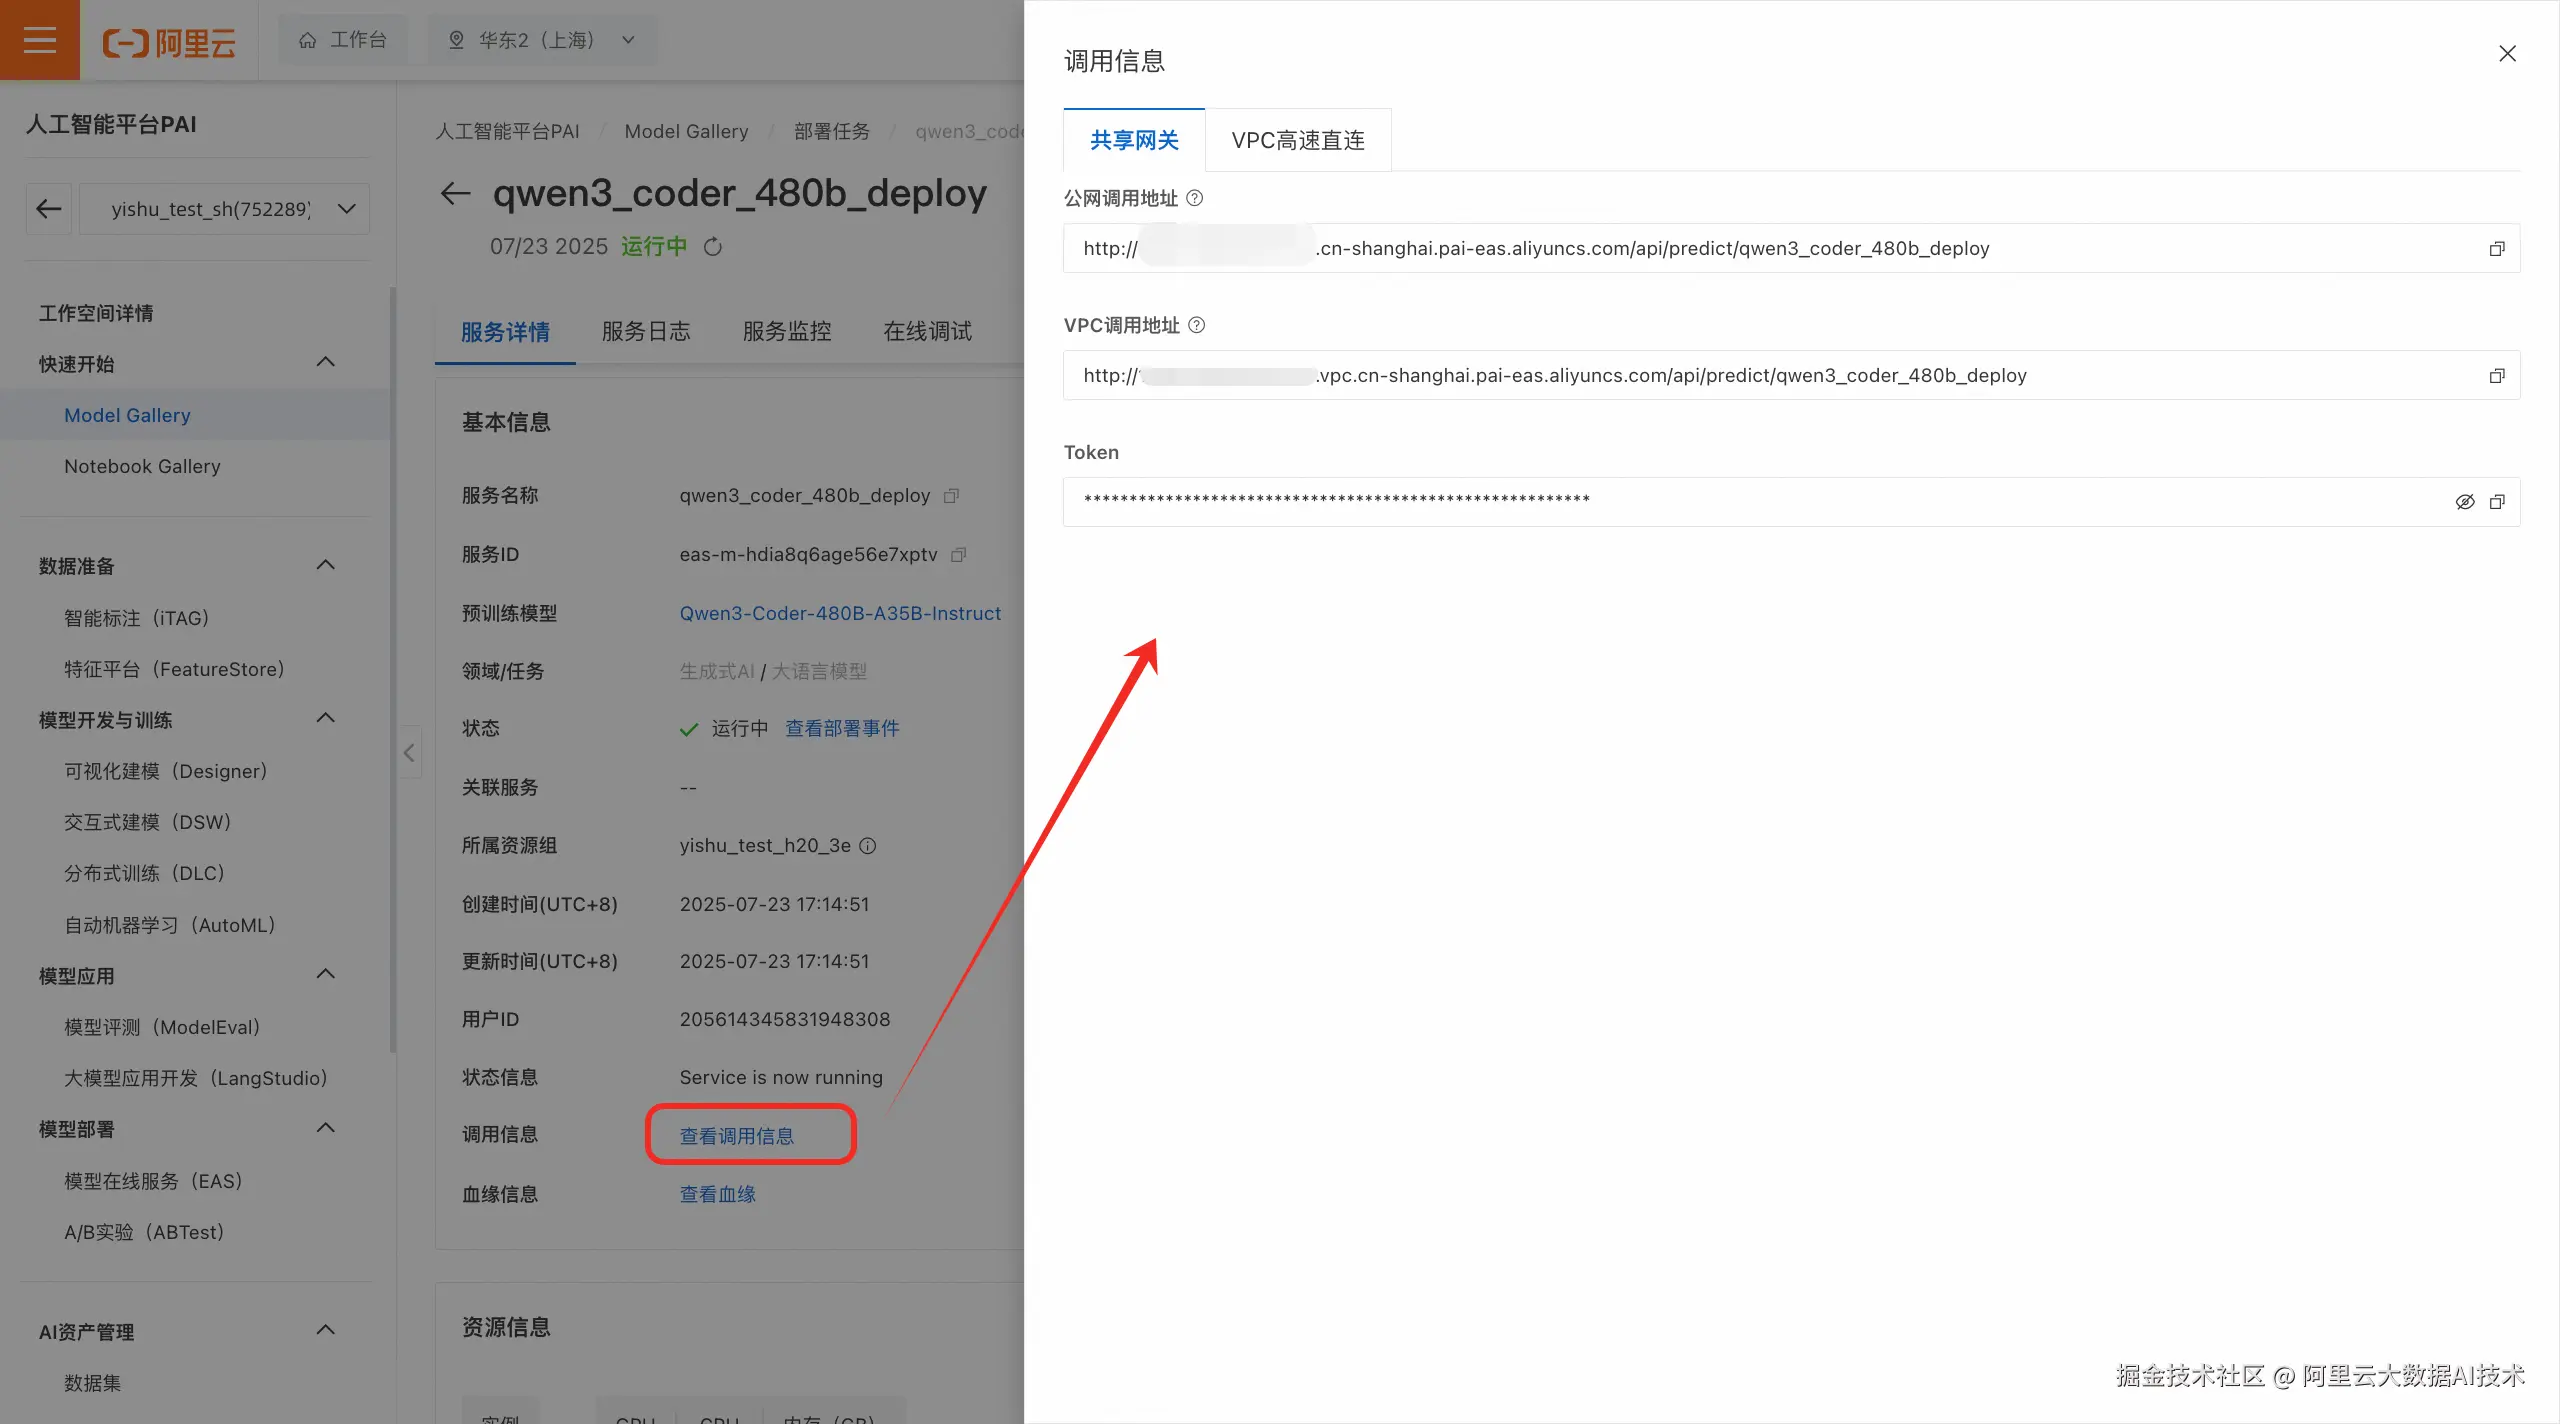Copy the Token value
The width and height of the screenshot is (2560, 1424).
(2496, 502)
